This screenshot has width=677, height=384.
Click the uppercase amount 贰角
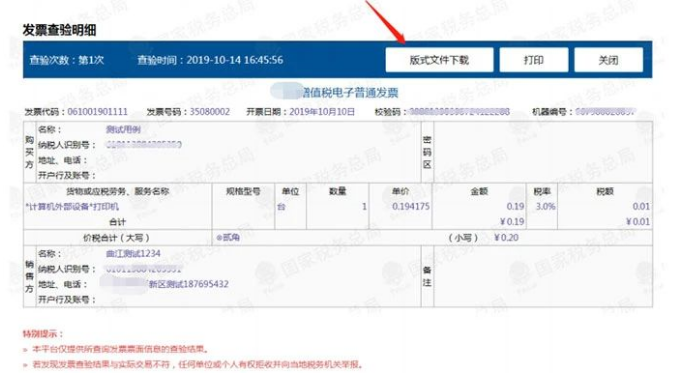click(228, 238)
